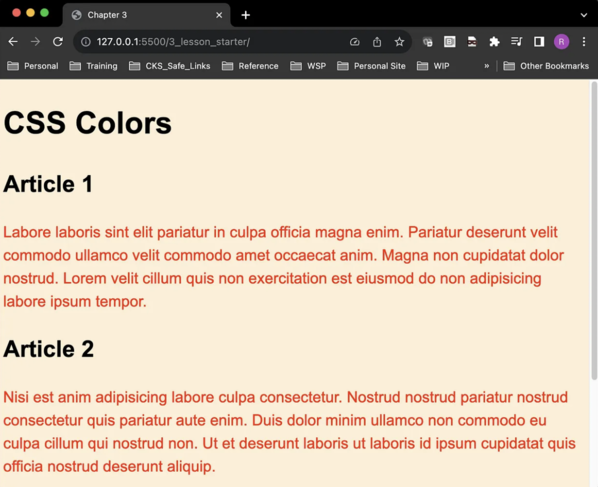Open the Personal bookmarks folder

tap(33, 66)
